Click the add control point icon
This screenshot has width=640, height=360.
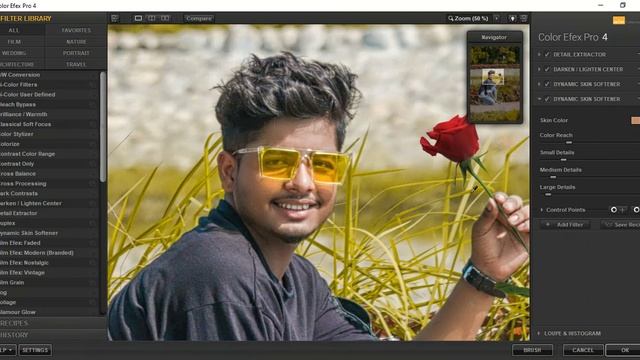pos(618,210)
